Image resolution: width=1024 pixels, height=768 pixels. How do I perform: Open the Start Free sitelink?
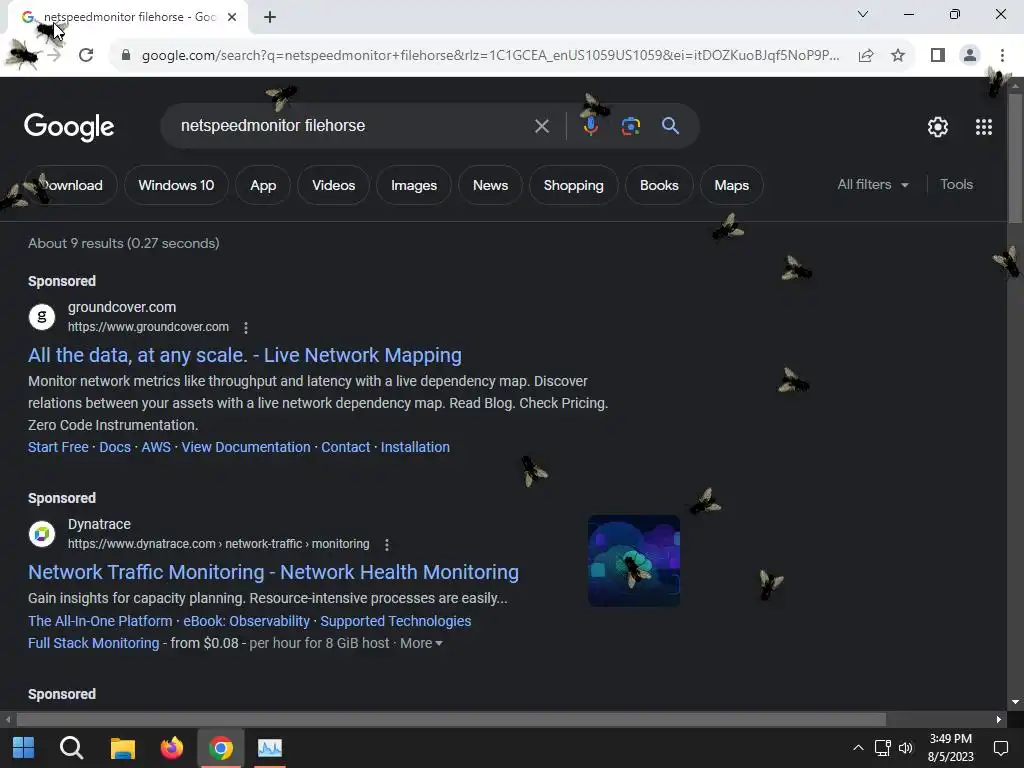point(58,447)
